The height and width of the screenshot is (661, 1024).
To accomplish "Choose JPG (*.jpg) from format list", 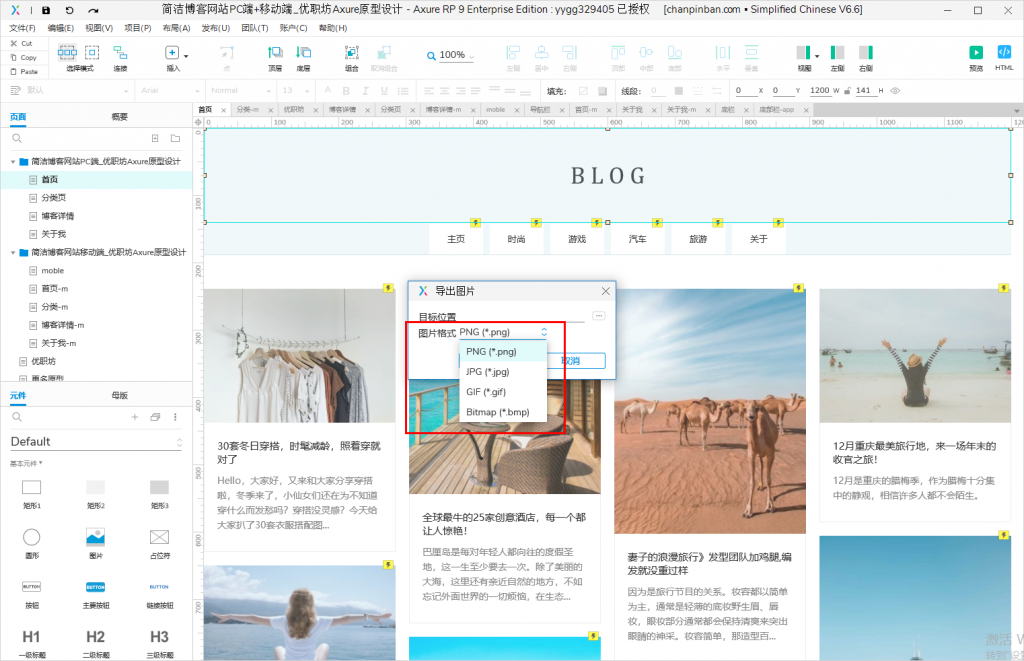I will 490,372.
